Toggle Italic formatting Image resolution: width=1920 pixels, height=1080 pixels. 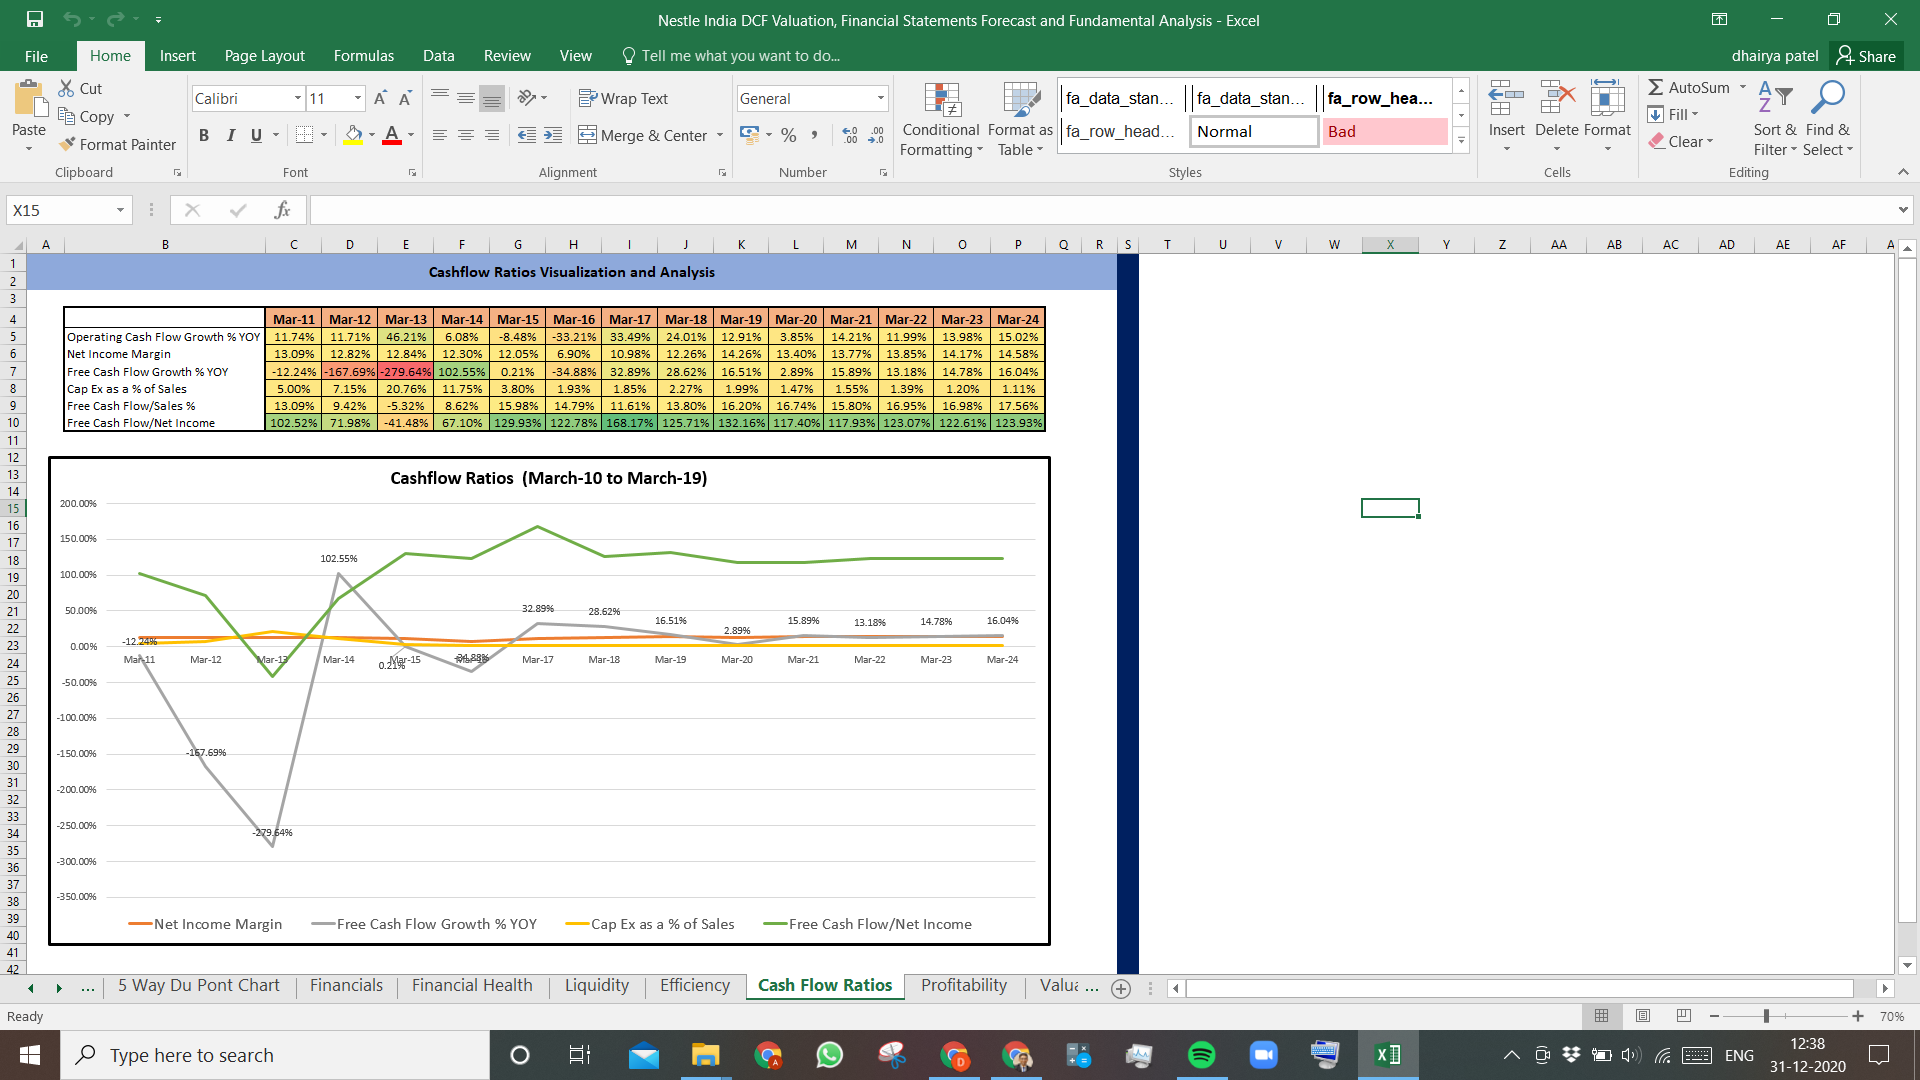231,135
